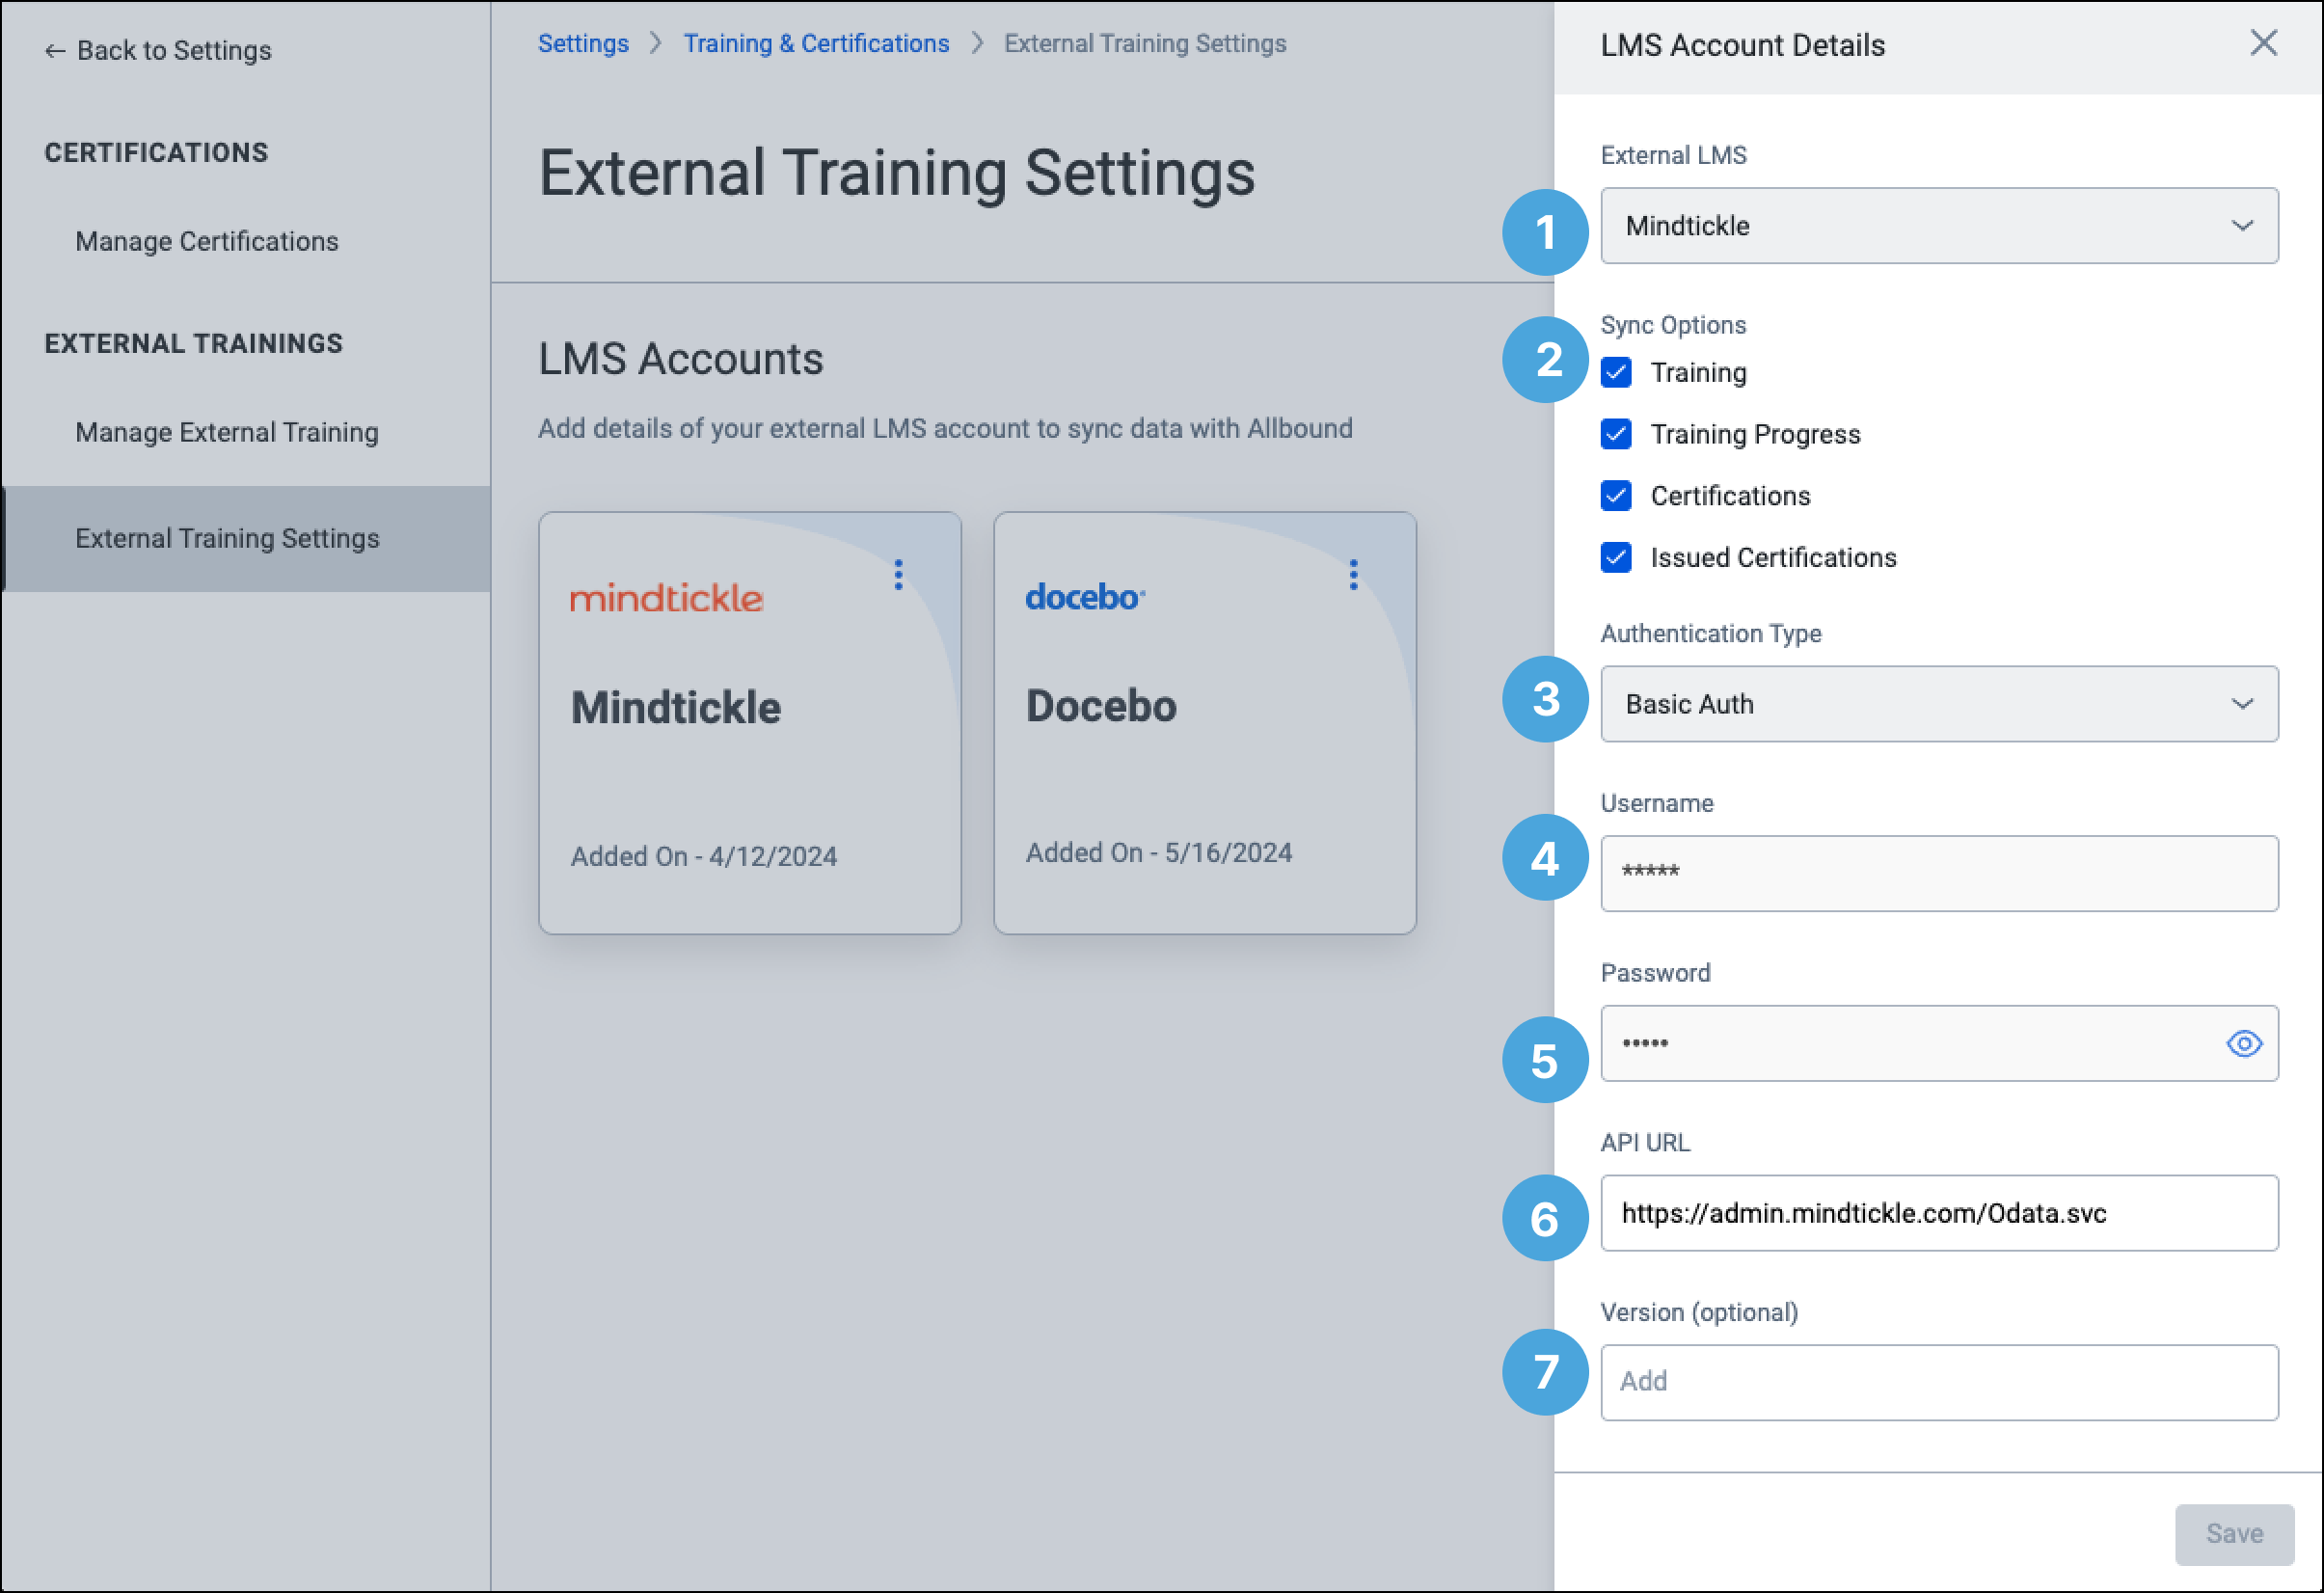
Task: Select the Docebo account card title
Action: (1101, 706)
